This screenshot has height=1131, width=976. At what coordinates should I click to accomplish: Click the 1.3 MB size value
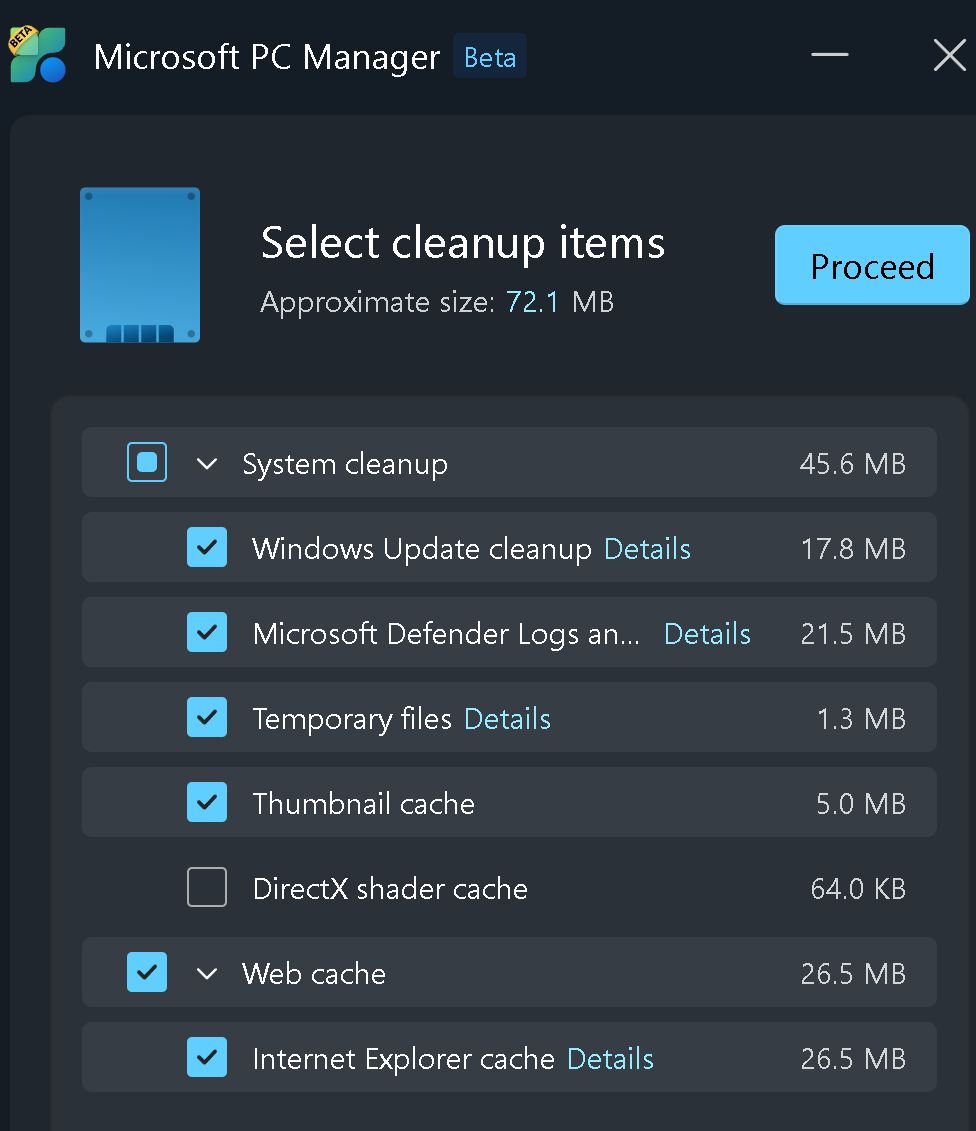(x=861, y=719)
